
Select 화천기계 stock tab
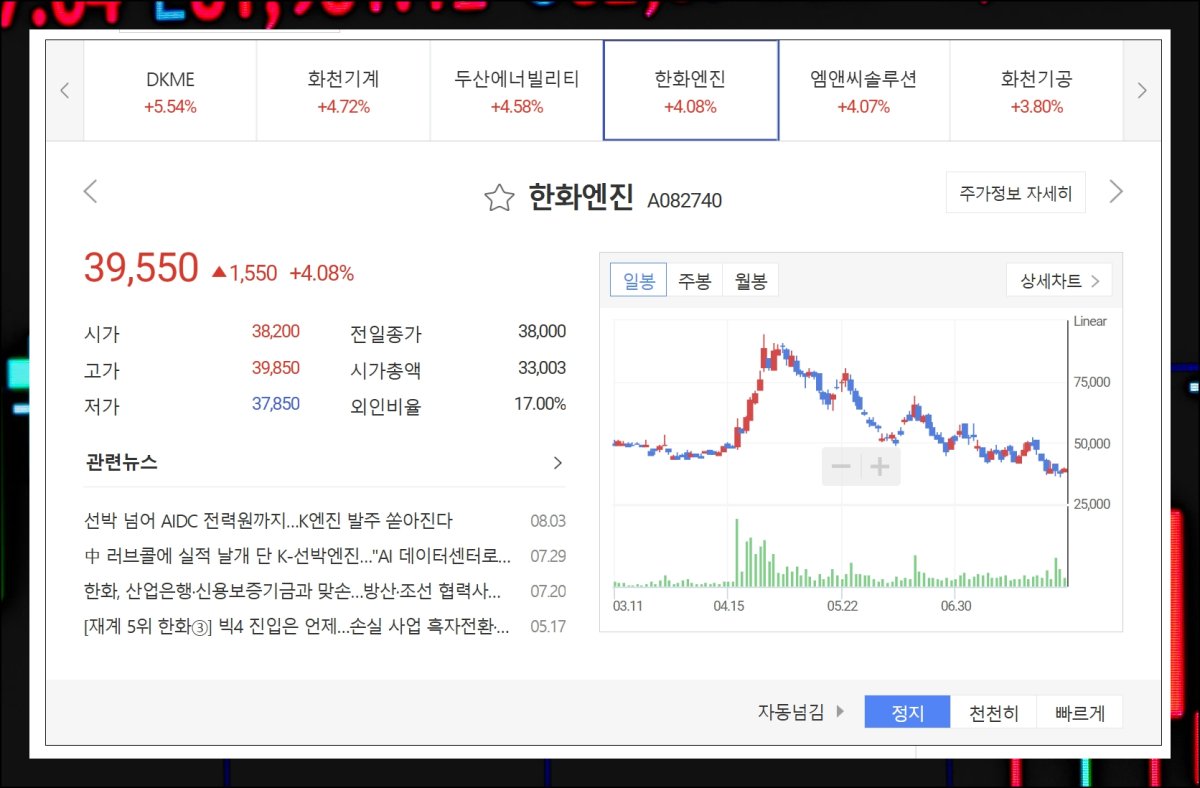coord(343,91)
